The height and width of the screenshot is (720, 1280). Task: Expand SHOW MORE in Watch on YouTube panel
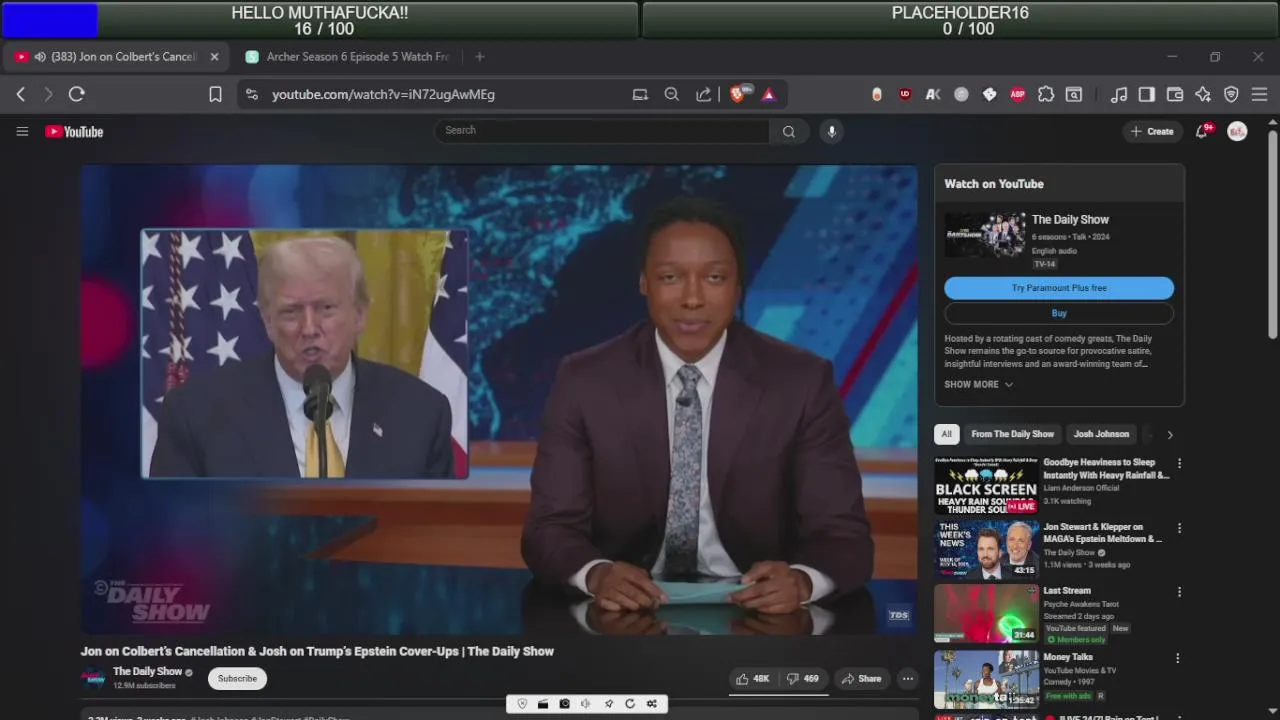point(978,385)
